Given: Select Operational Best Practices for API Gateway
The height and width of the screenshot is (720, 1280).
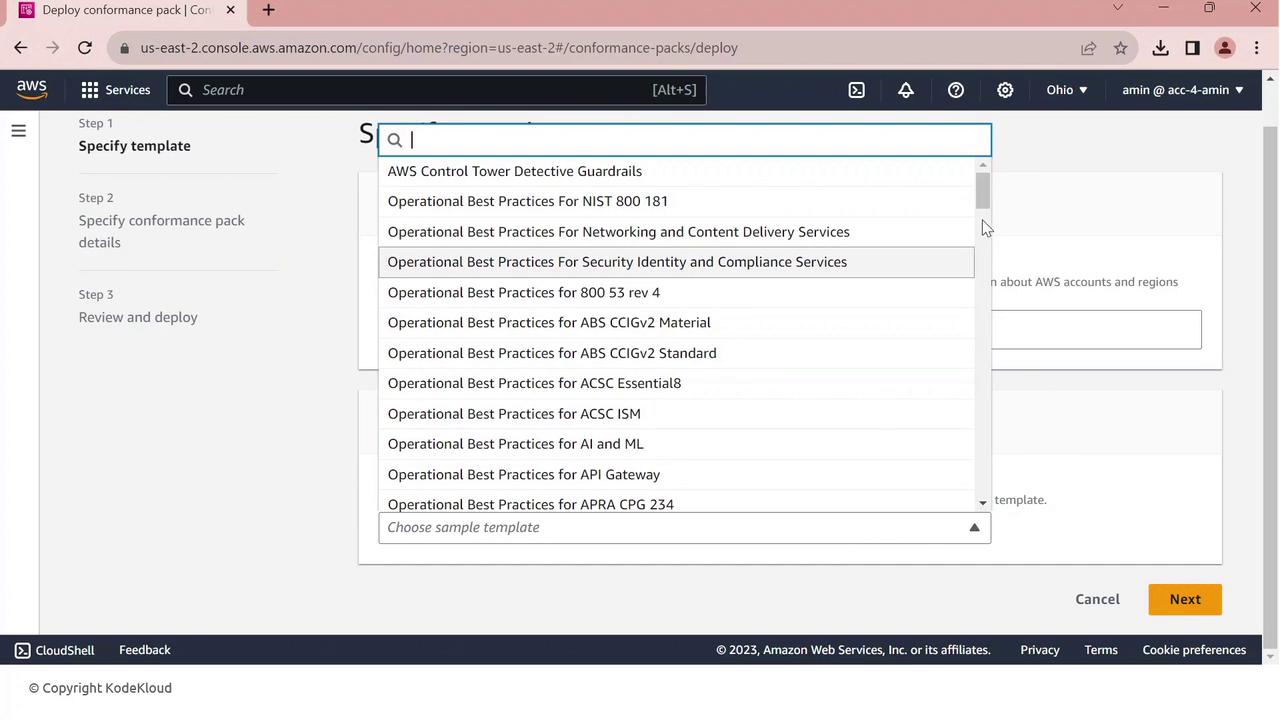Looking at the screenshot, I should point(676,475).
